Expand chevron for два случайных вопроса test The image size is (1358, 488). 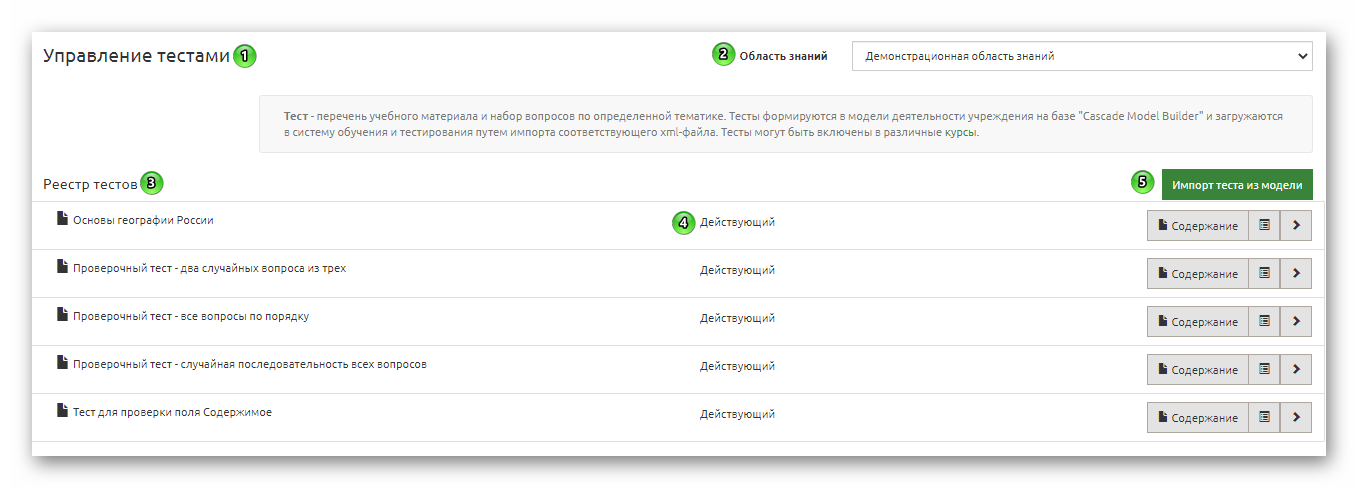coord(1296,274)
